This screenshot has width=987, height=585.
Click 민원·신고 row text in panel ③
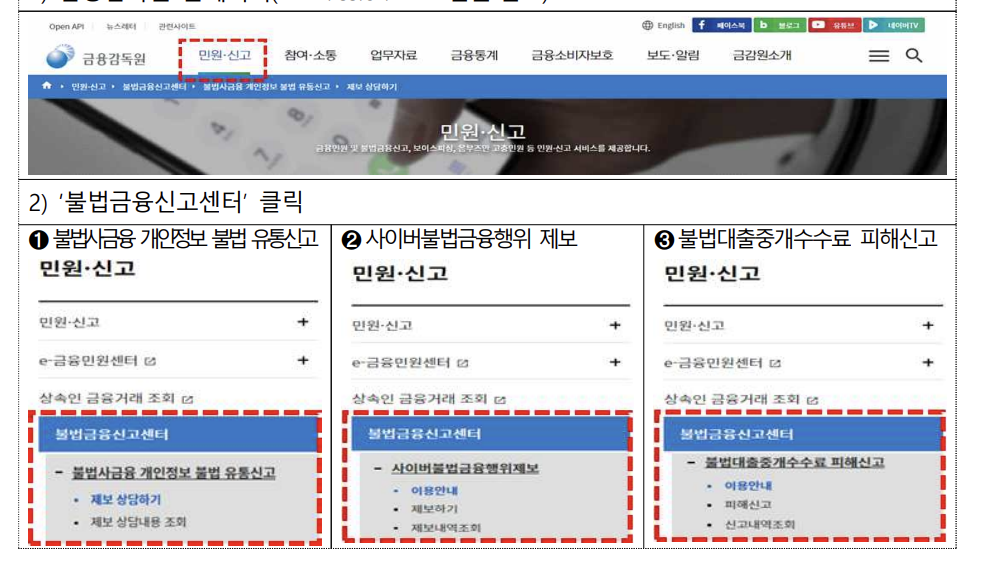[694, 326]
